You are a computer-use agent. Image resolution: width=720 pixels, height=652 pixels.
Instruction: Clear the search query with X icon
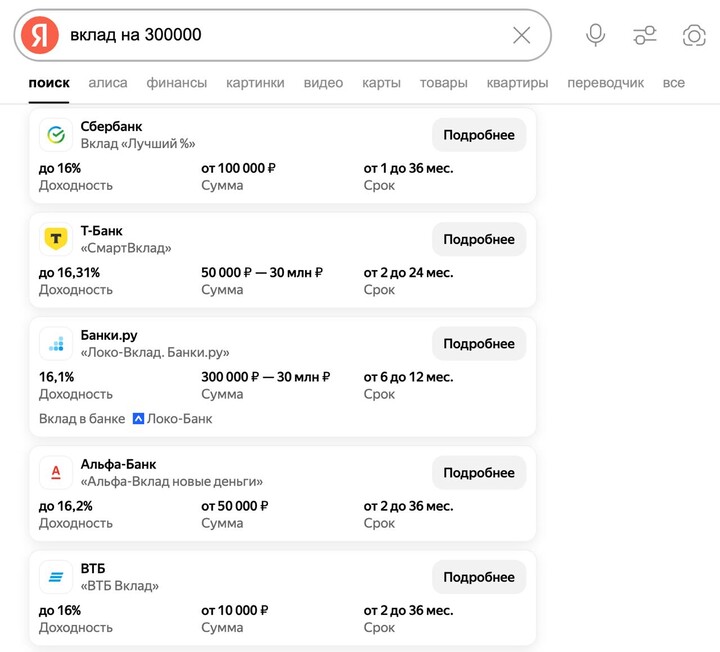(x=521, y=35)
